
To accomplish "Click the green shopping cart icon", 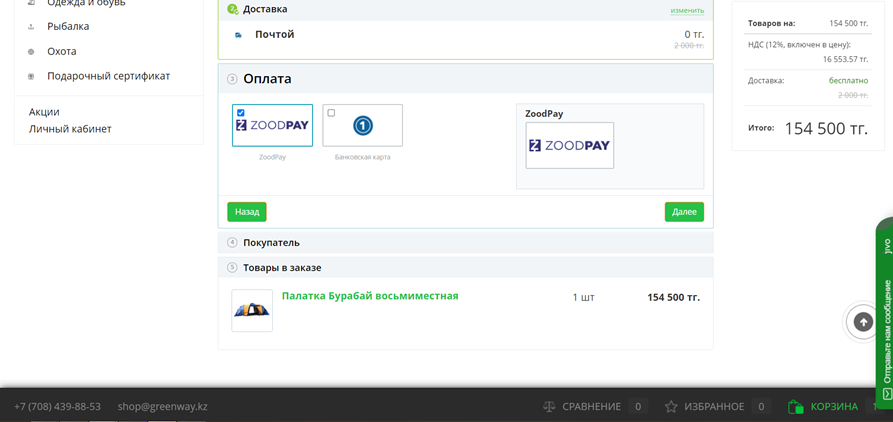I will tap(796, 407).
